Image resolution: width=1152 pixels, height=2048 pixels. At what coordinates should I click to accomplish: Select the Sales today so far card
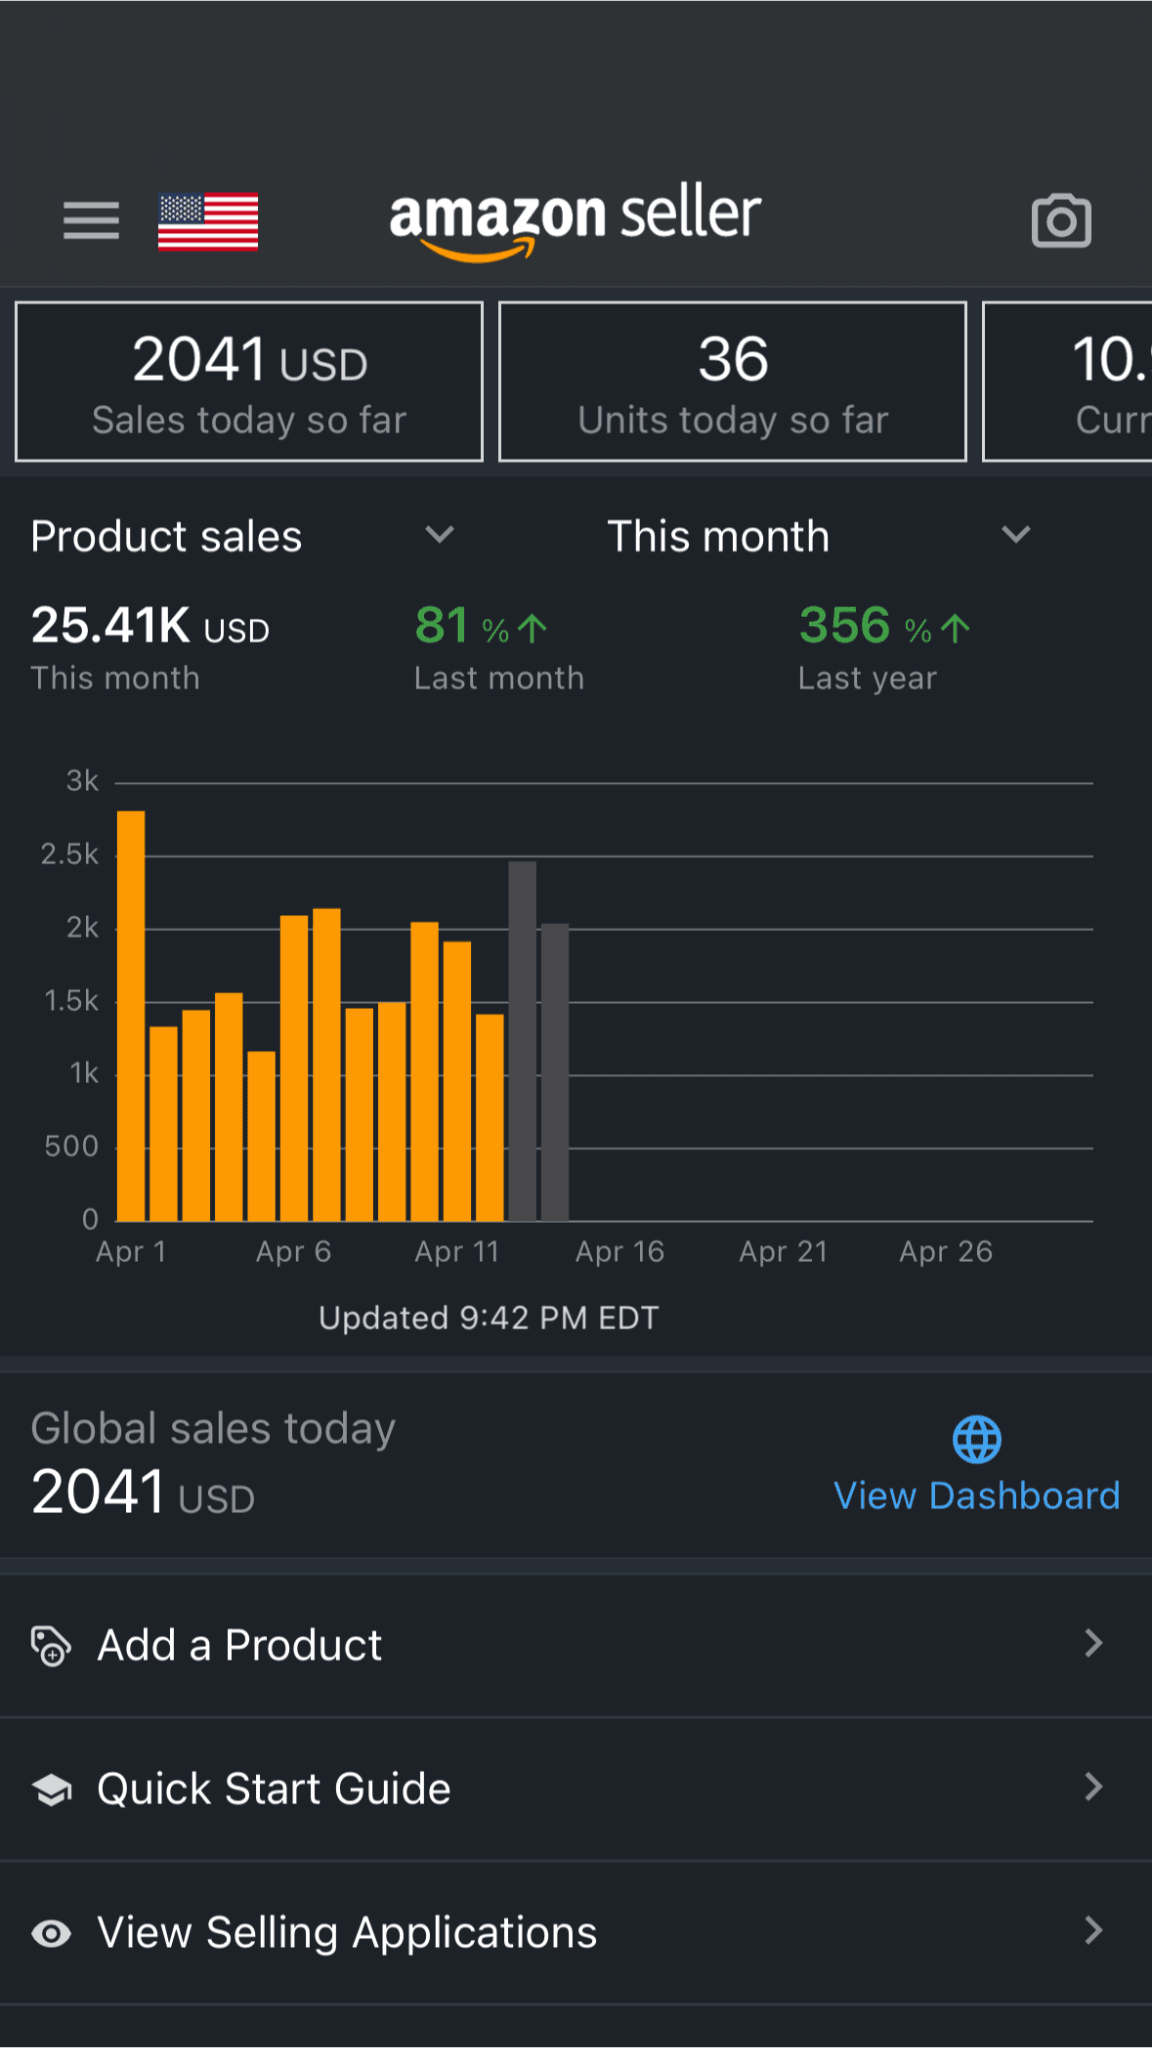(x=249, y=382)
